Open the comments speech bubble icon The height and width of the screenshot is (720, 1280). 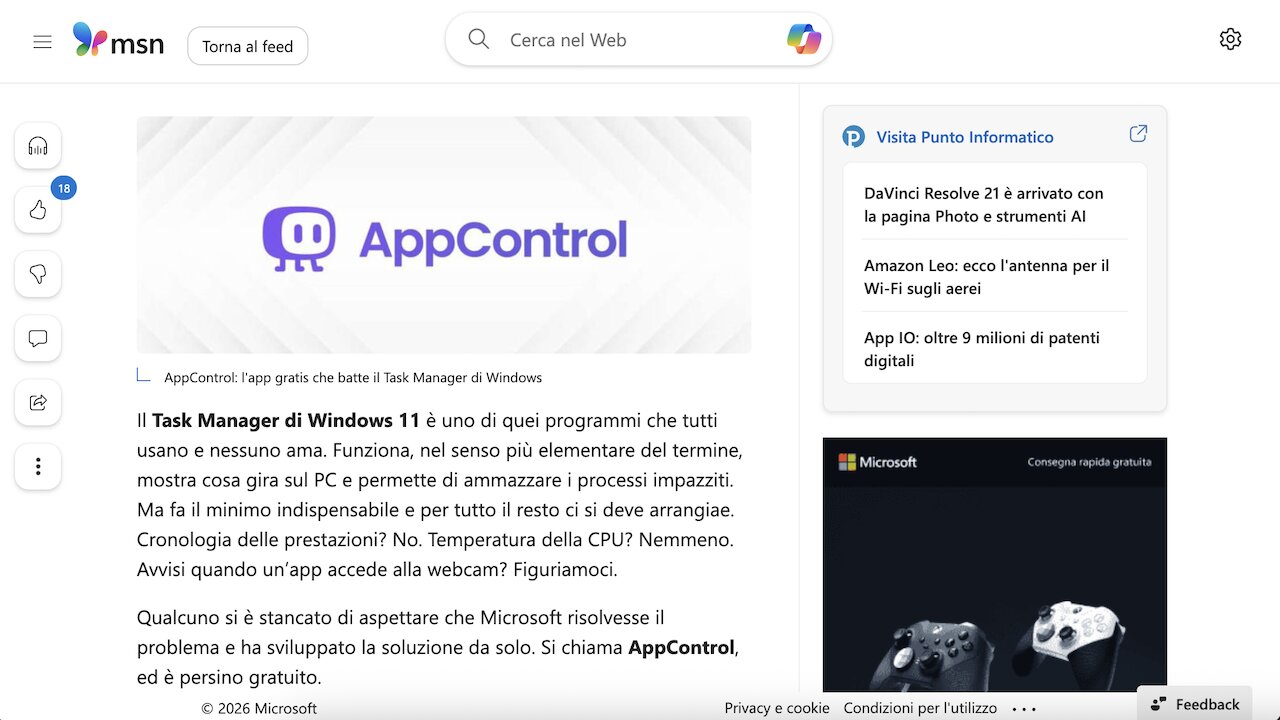[x=38, y=338]
